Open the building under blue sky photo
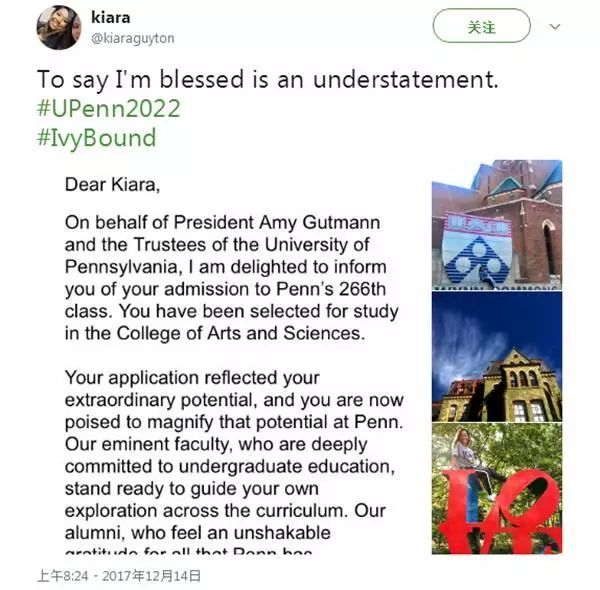 pos(496,356)
